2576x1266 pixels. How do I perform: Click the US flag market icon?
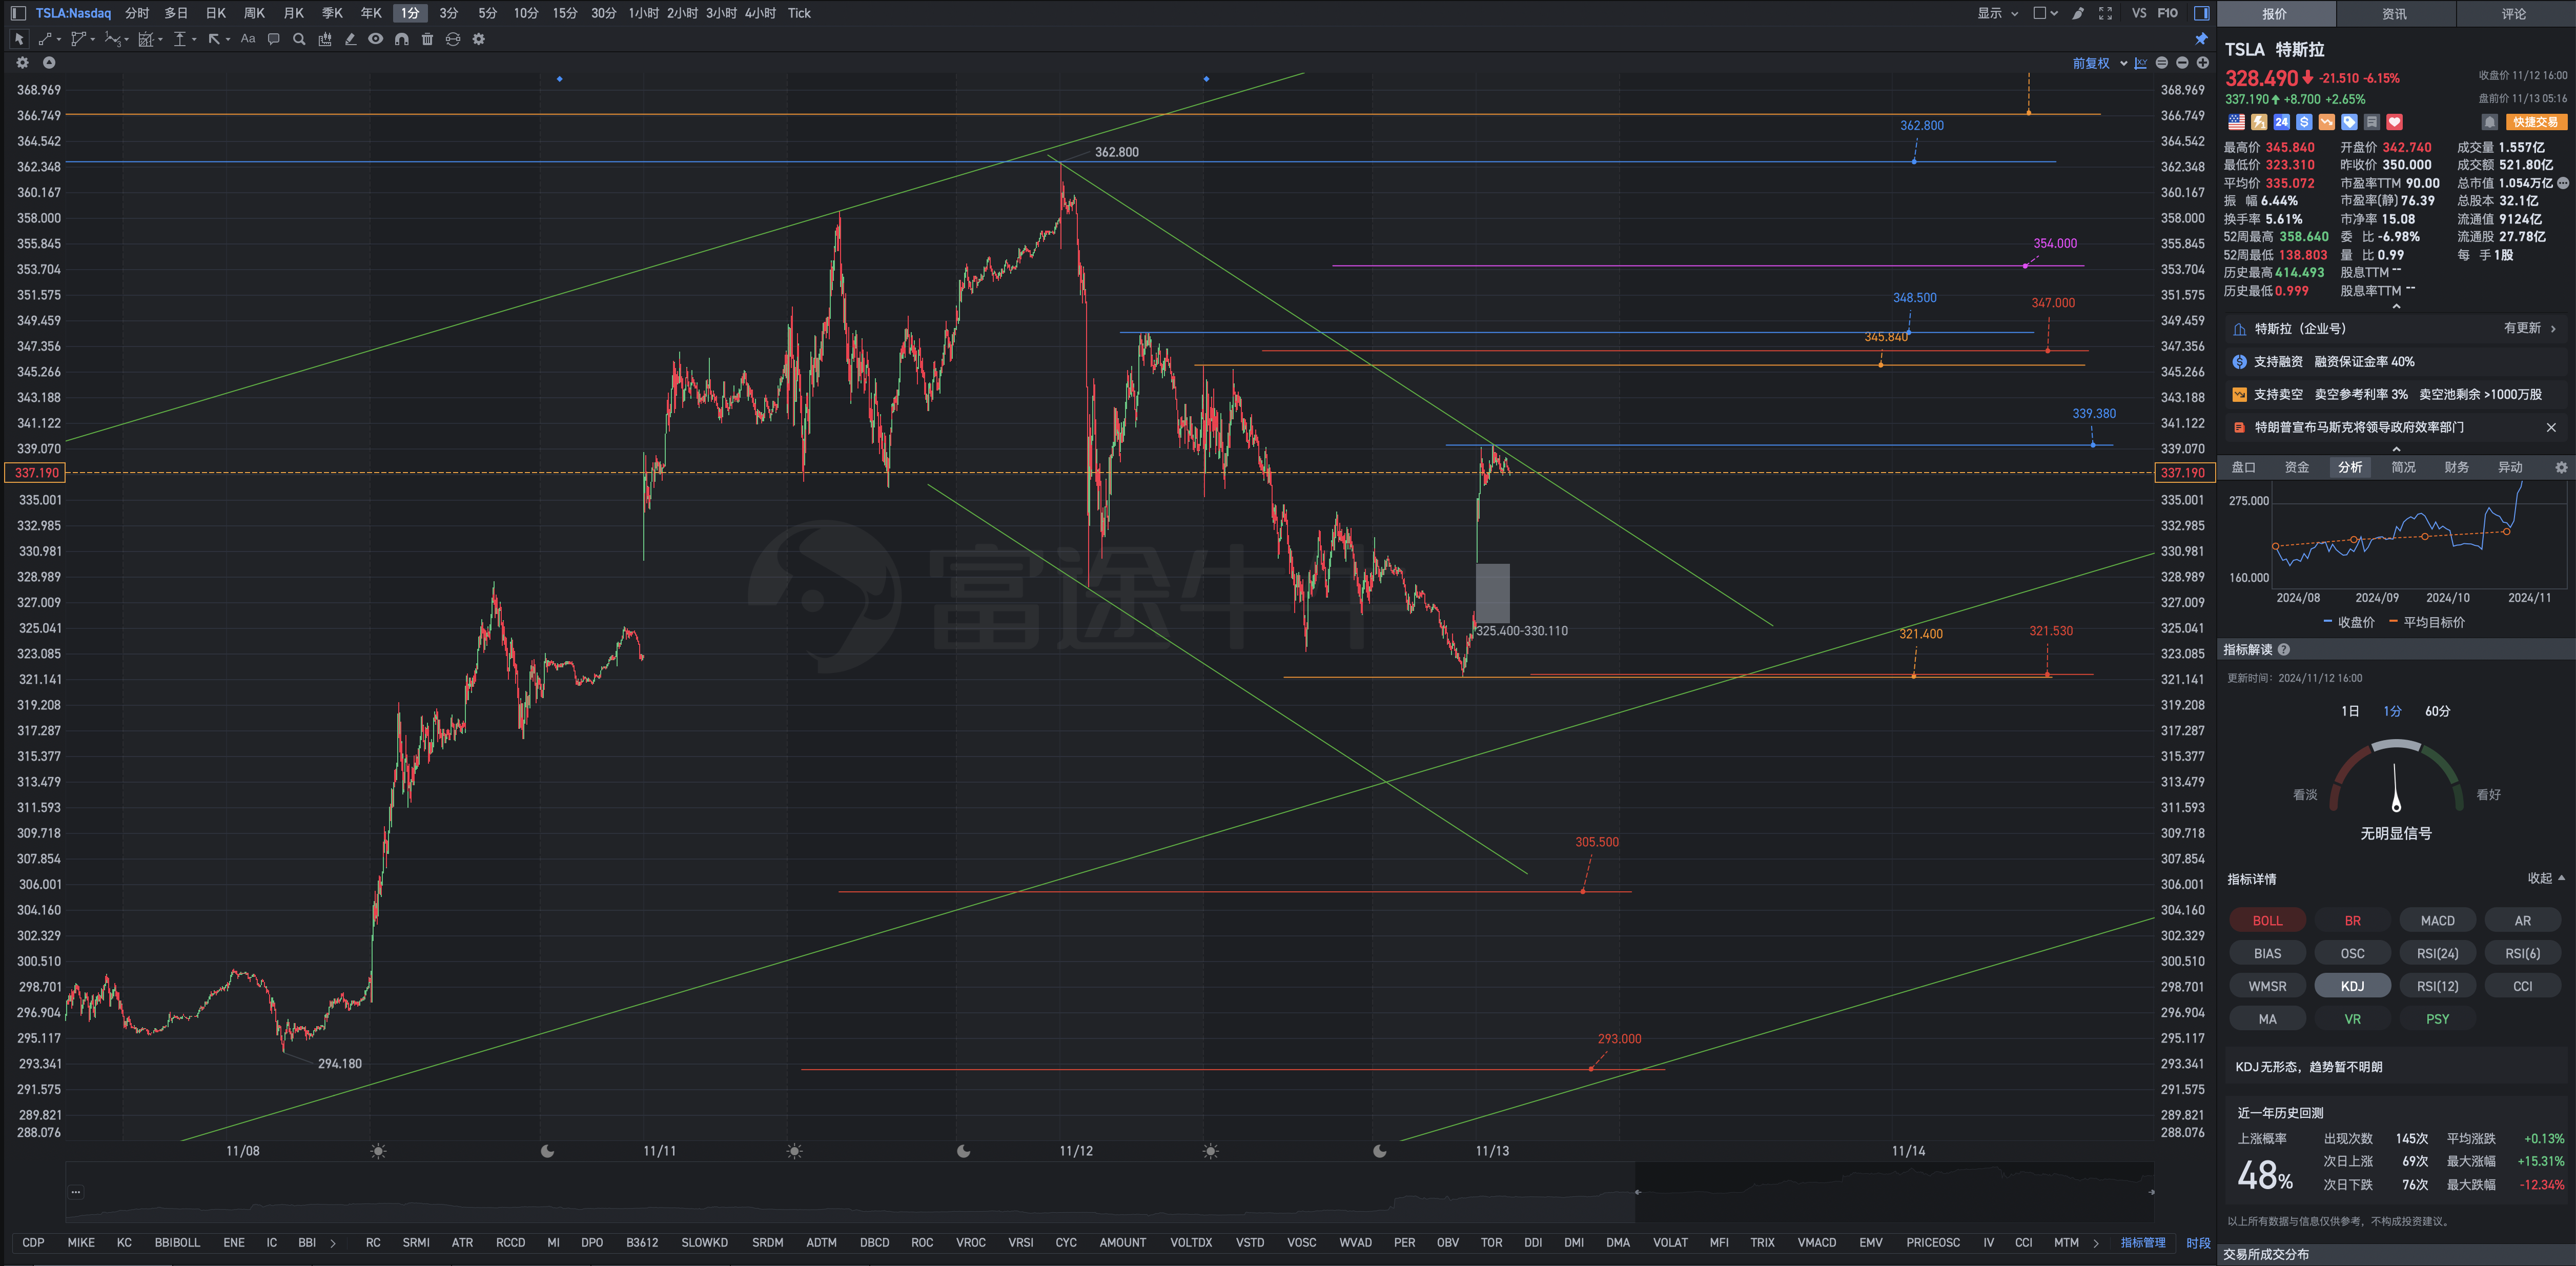(2236, 122)
